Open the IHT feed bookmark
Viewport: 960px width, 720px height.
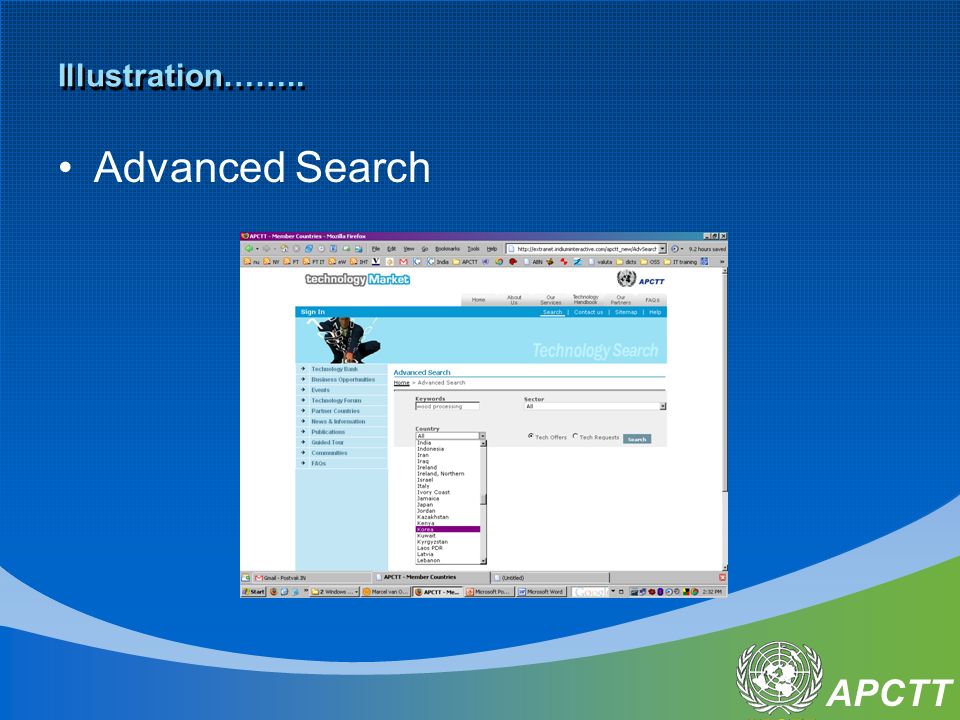pos(359,261)
